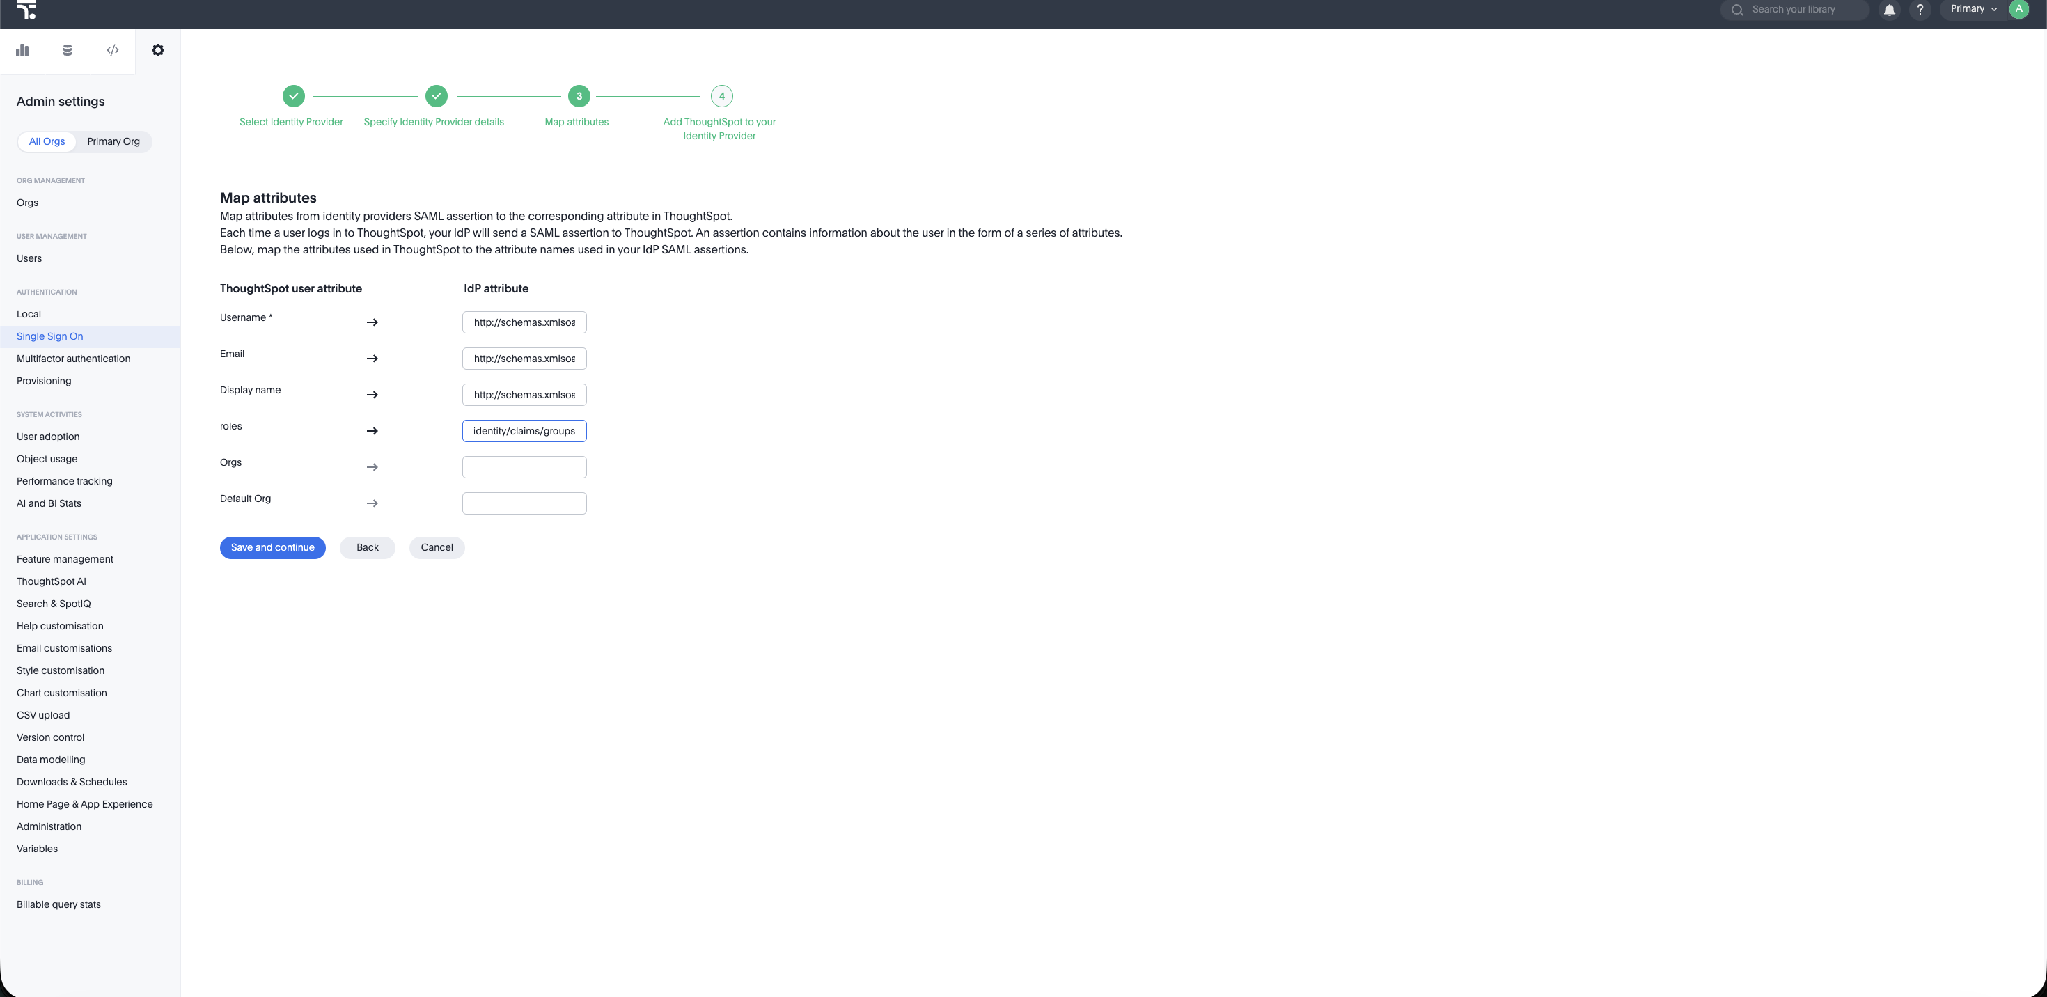Viewport: 2047px width, 997px height.
Task: Open Chart customisation settings
Action: pos(62,693)
